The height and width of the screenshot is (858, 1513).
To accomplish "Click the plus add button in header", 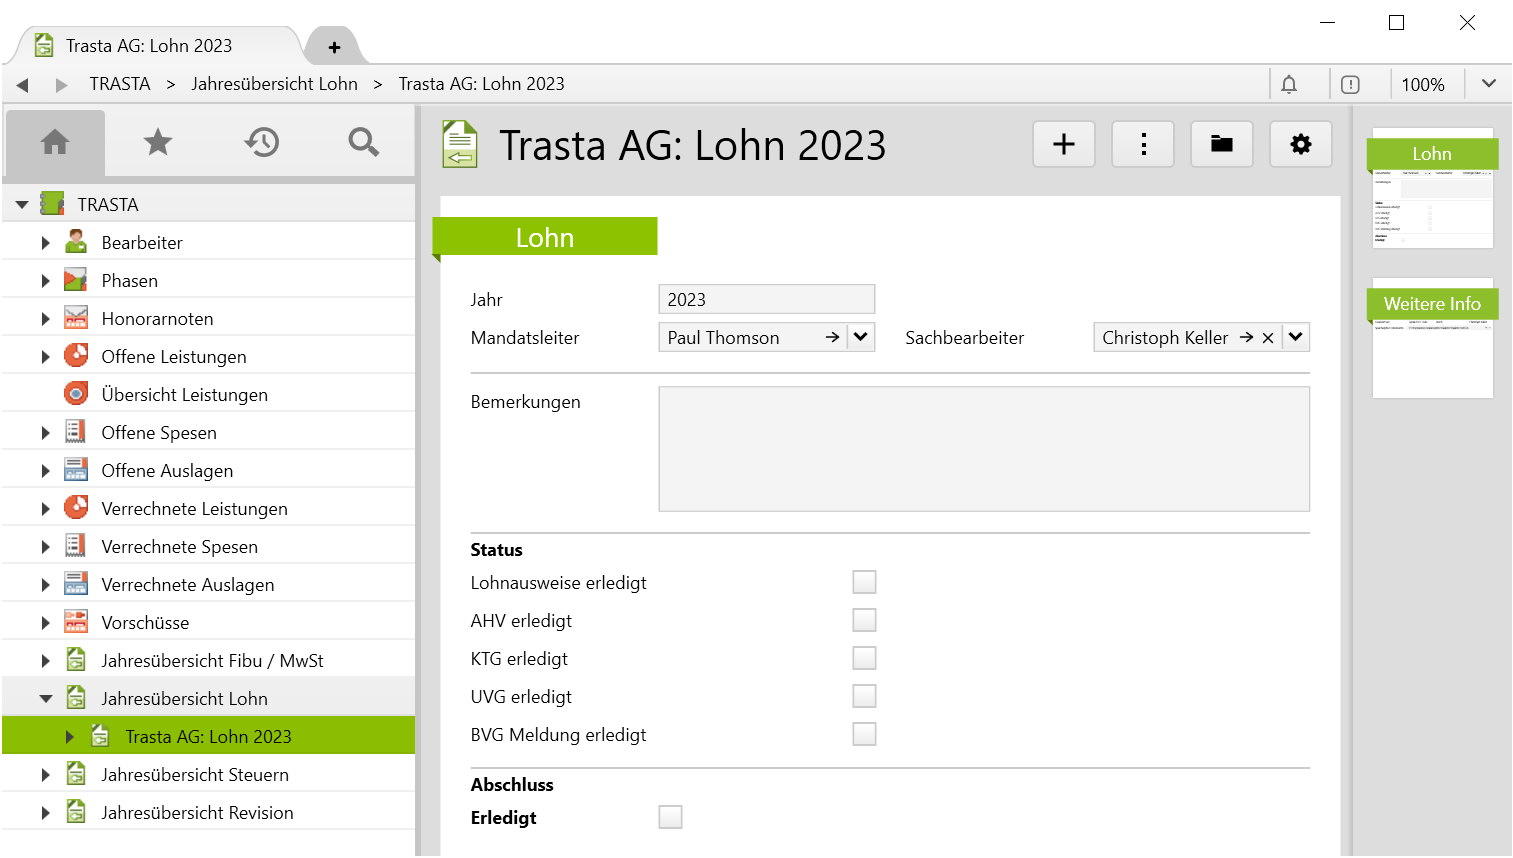I will [x=1064, y=145].
